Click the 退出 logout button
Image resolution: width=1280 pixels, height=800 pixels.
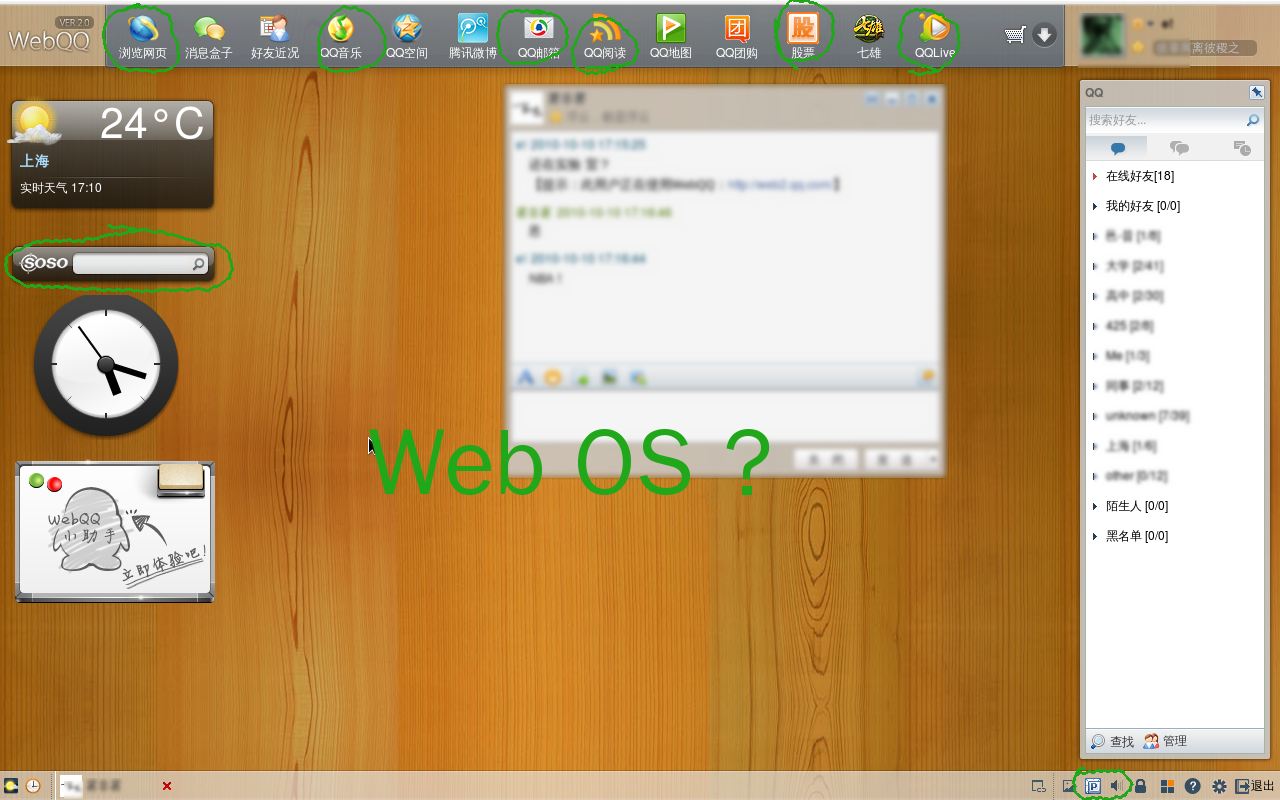point(1255,786)
